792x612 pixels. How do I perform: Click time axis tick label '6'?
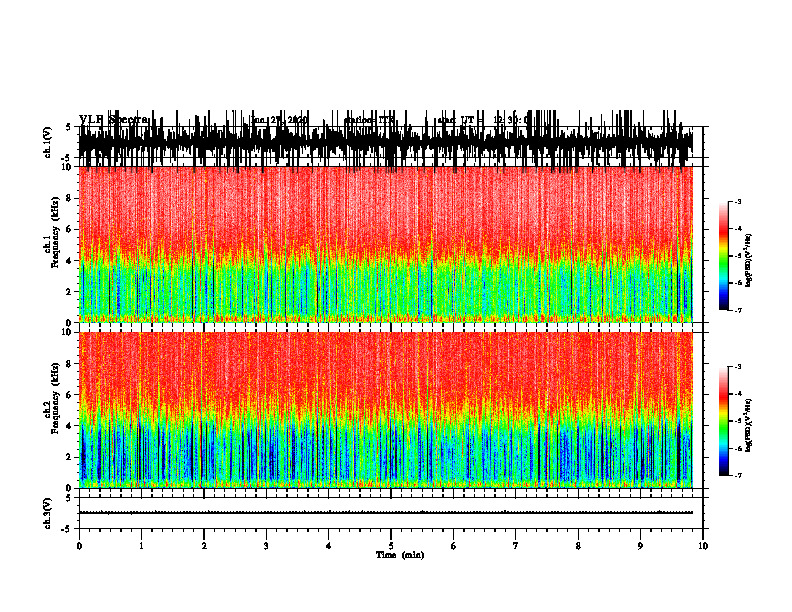(454, 546)
